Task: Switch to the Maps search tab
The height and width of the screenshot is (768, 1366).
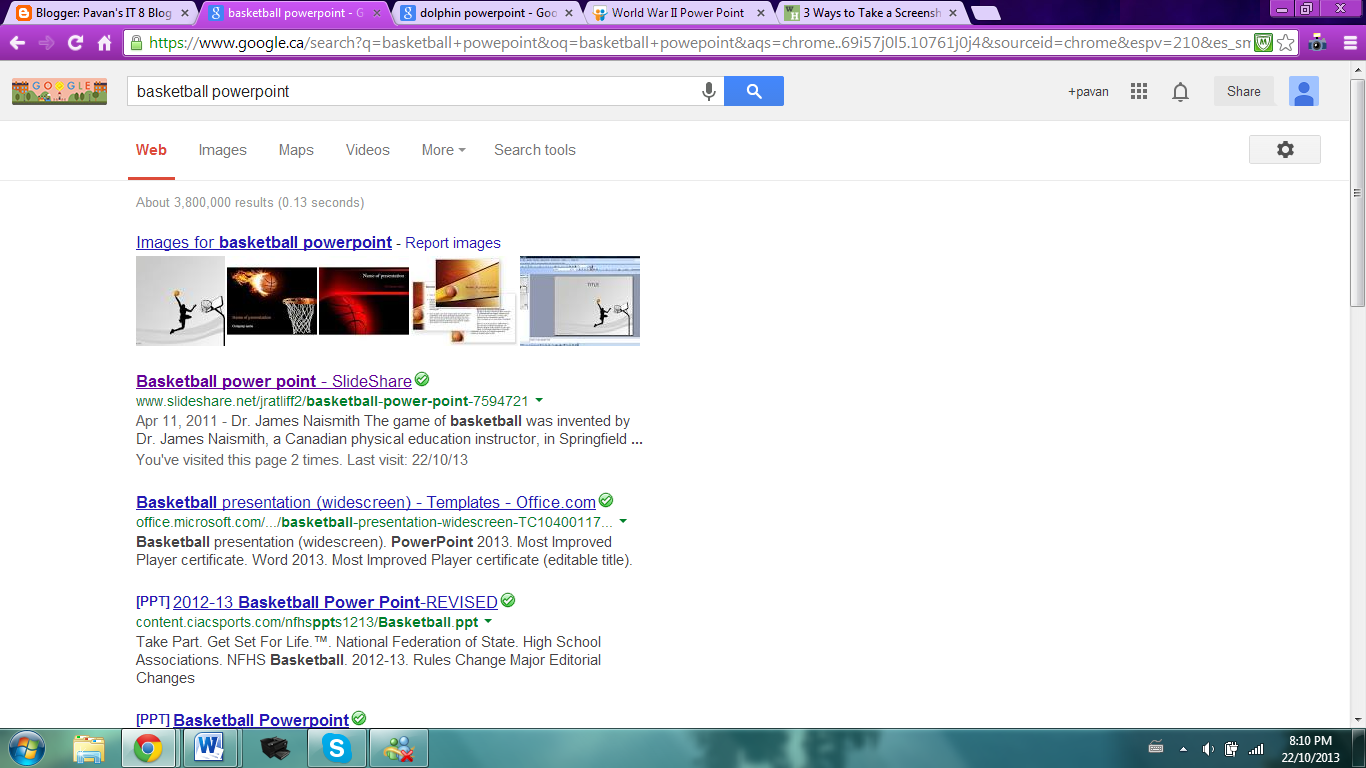Action: point(296,150)
